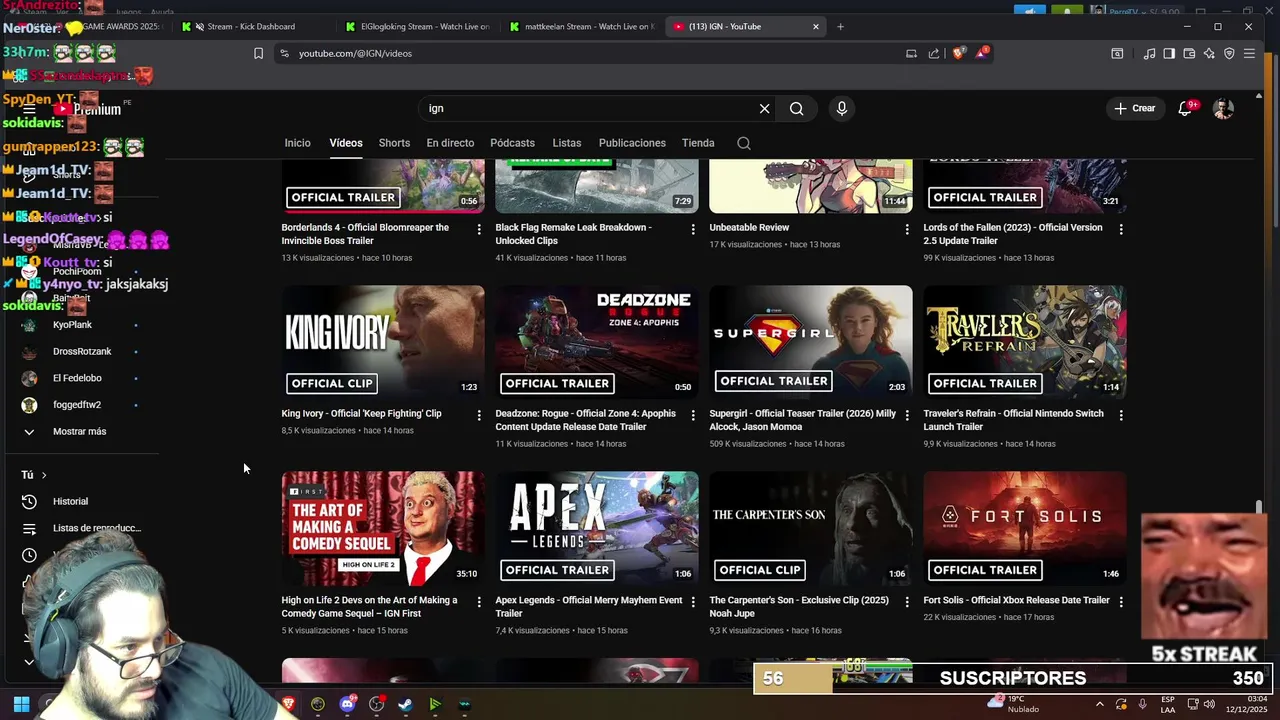This screenshot has width=1280, height=720.
Task: Switch to the Inicio channel tab
Action: click(x=297, y=143)
